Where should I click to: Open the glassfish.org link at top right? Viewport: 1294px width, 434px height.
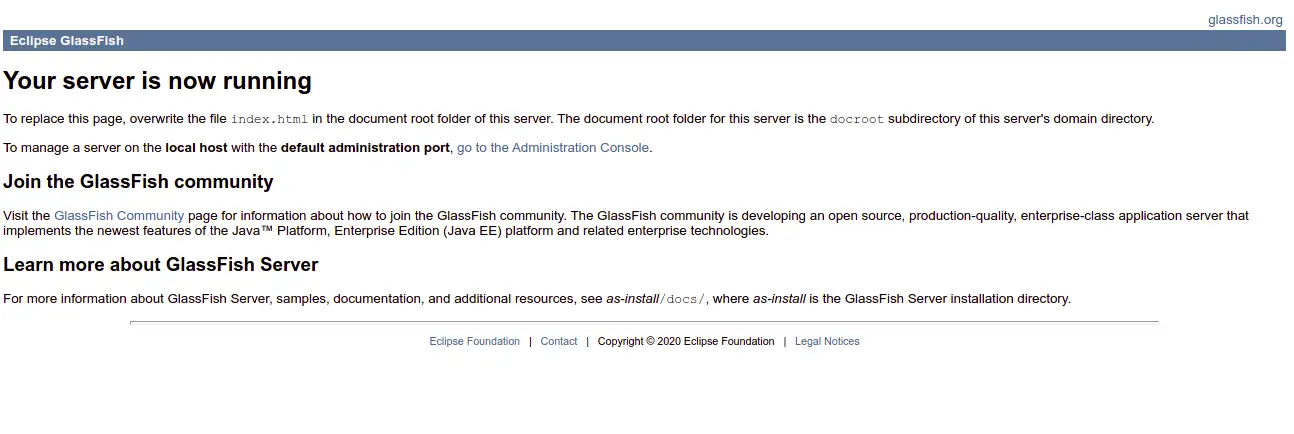[1245, 19]
